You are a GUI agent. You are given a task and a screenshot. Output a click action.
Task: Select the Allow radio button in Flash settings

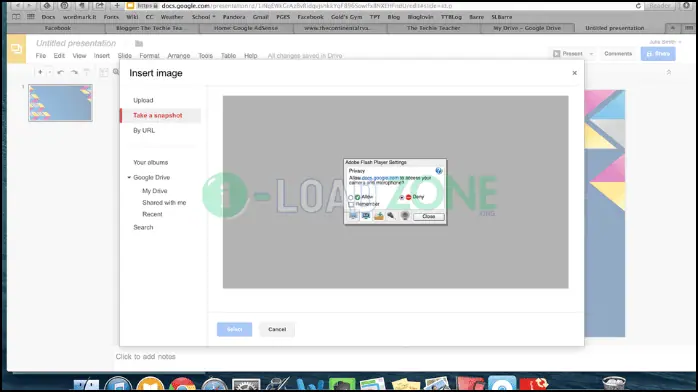(351, 197)
